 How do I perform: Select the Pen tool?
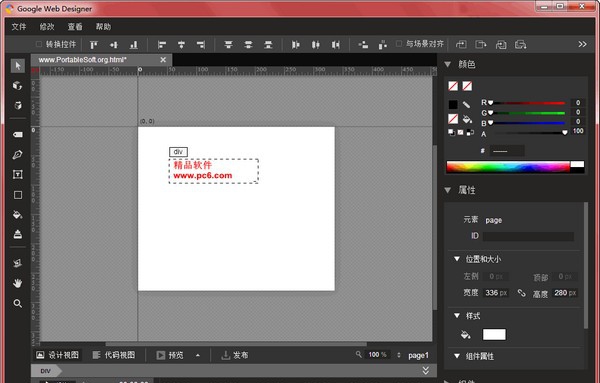[18, 155]
